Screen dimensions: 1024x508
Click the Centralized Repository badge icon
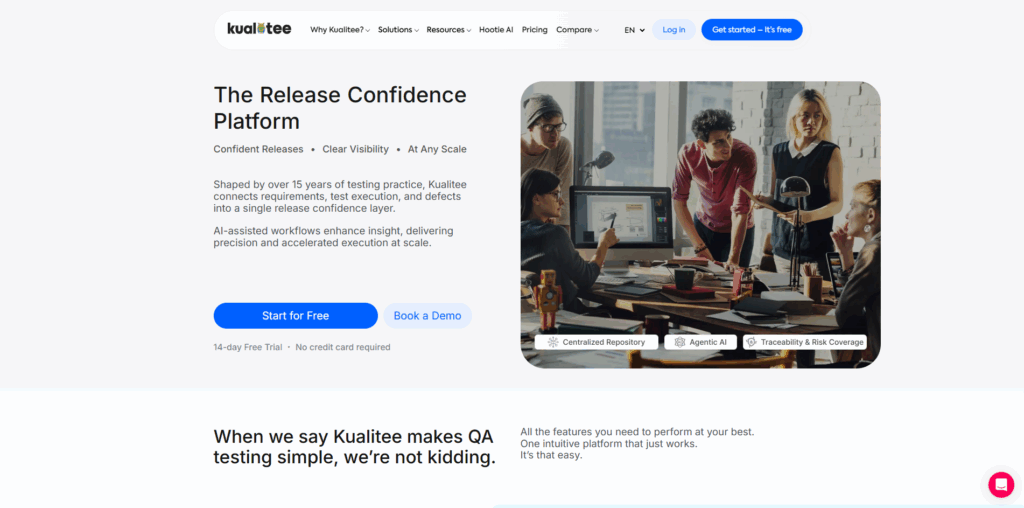(x=552, y=342)
